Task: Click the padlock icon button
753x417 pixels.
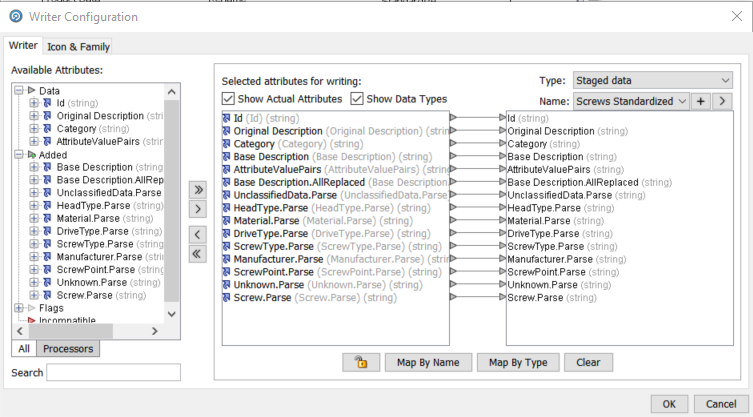Action: 360,362
